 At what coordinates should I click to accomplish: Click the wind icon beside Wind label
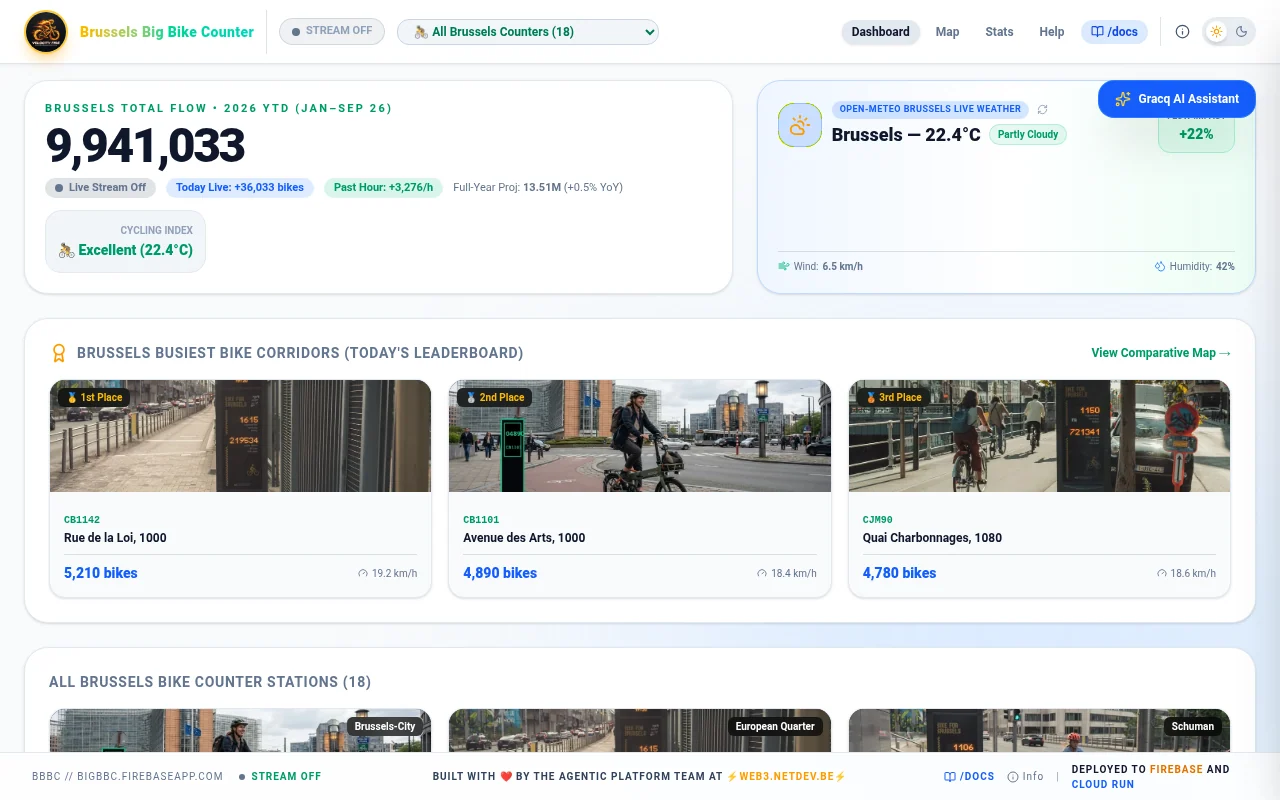coord(784,267)
